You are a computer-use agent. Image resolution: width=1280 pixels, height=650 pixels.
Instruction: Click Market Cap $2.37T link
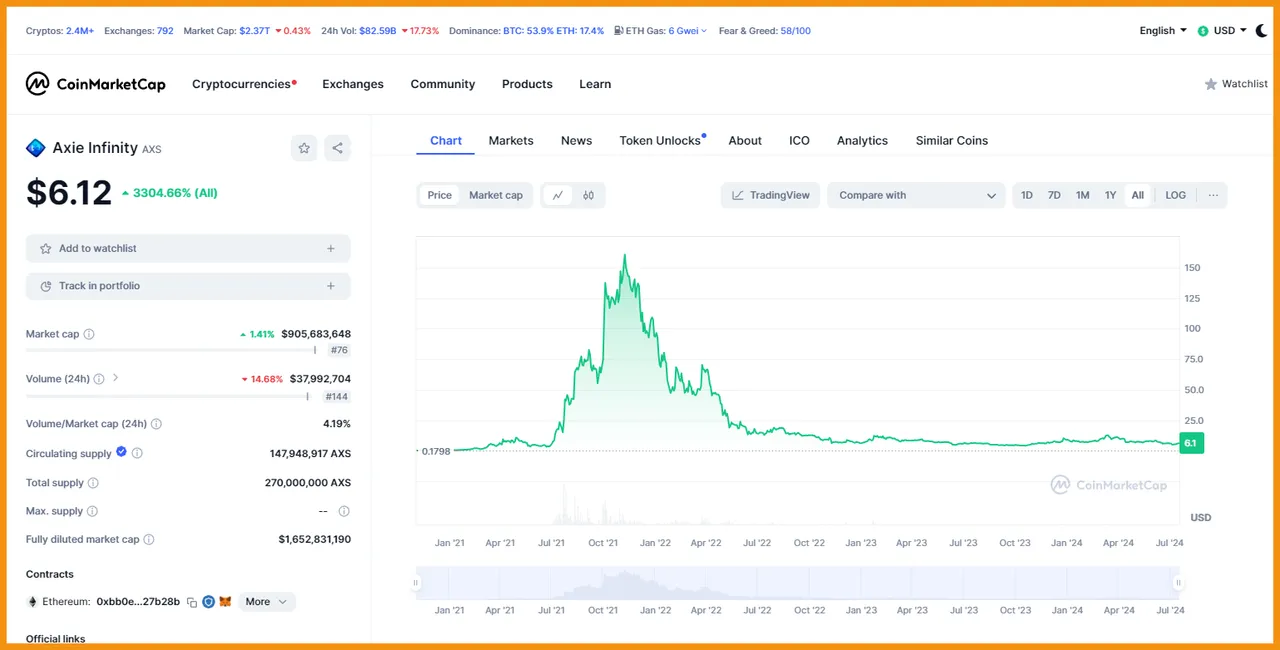pyautogui.click(x=227, y=31)
